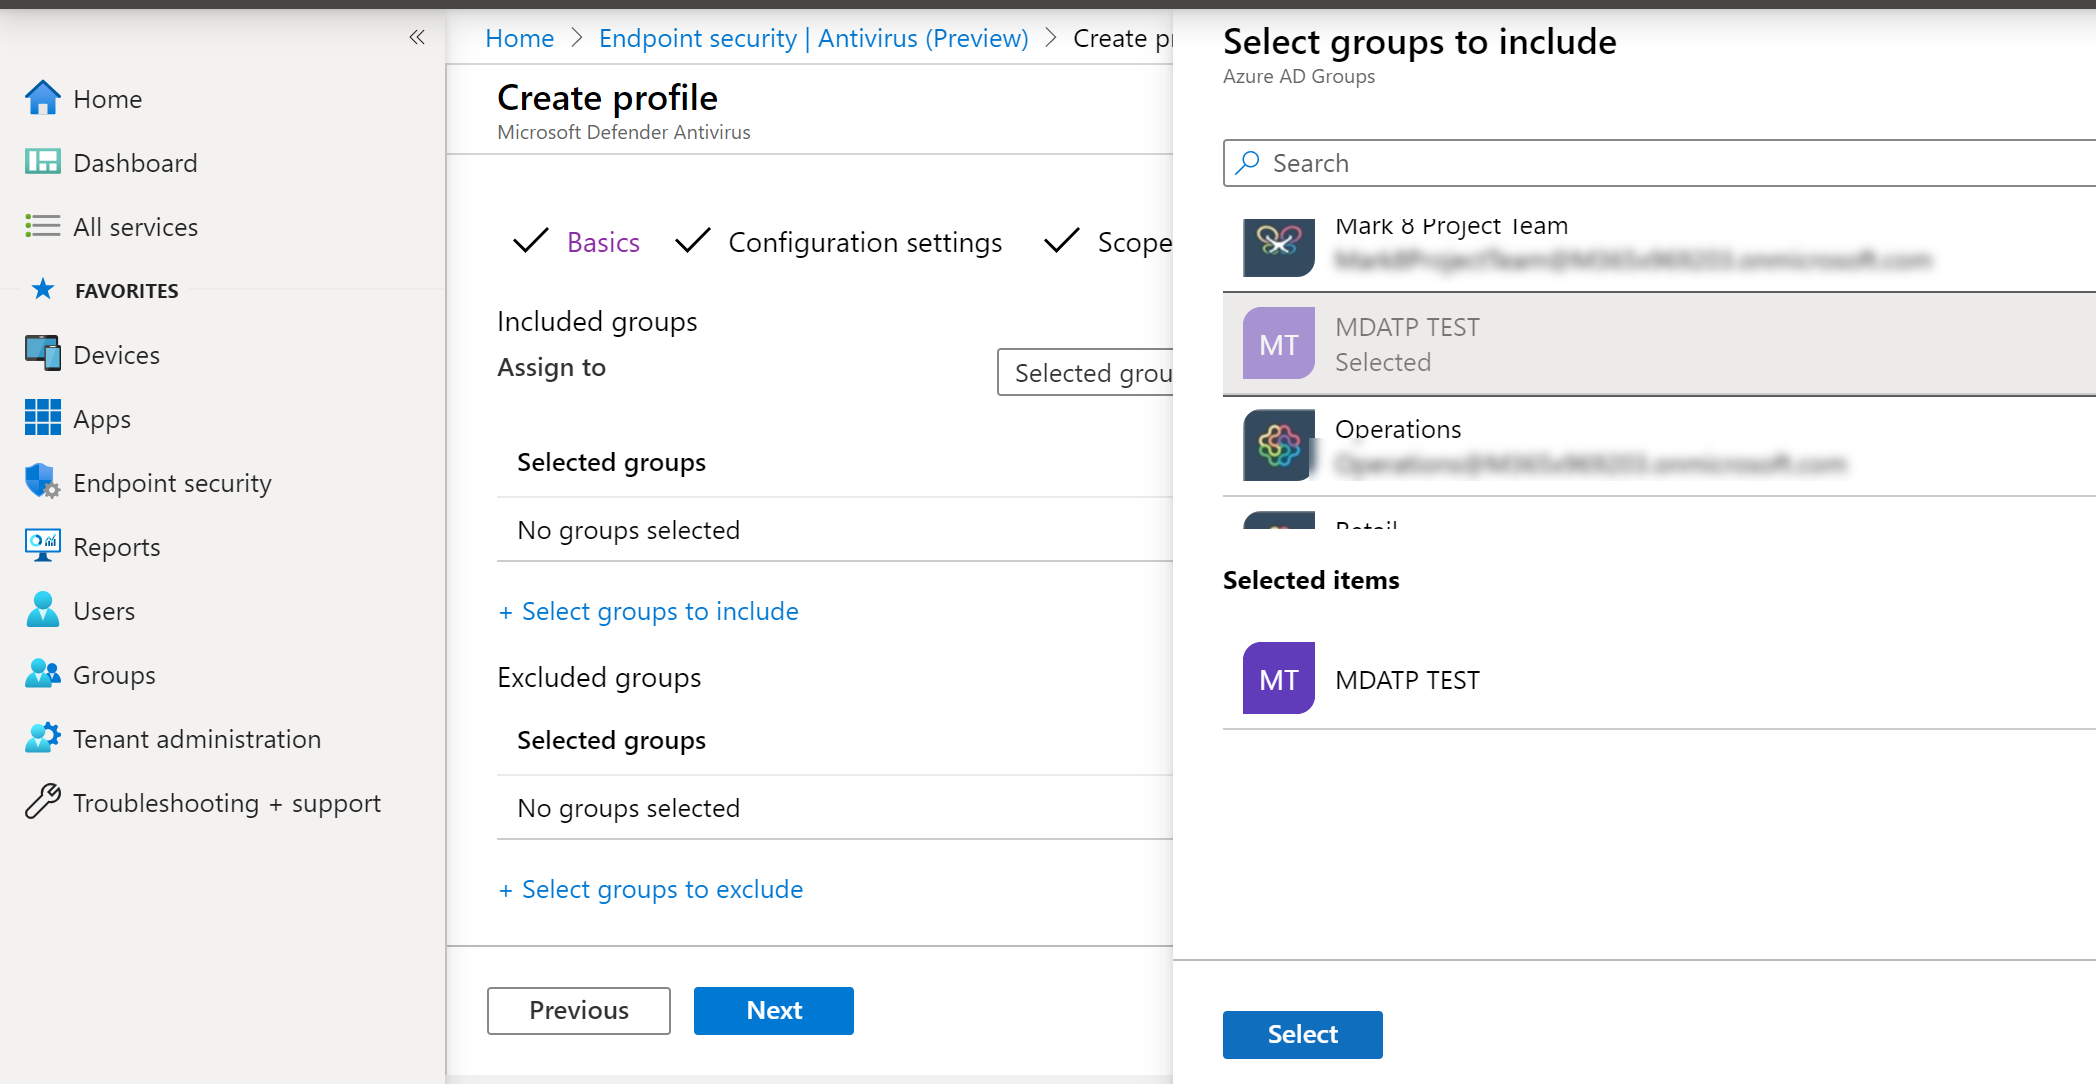Switch to the Basics step tab
Image resolution: width=2096 pixels, height=1084 pixels.
point(602,242)
